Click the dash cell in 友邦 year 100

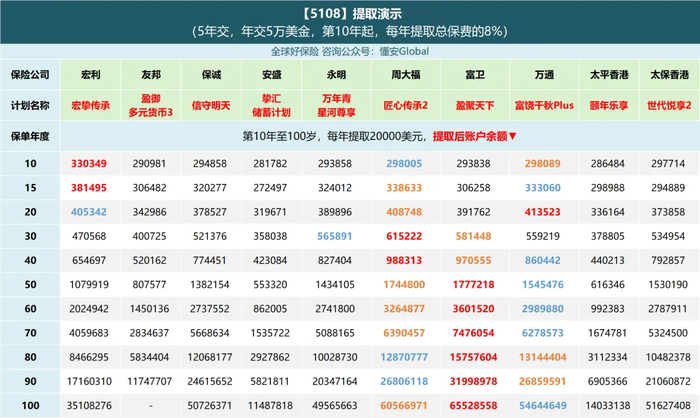[151, 405]
